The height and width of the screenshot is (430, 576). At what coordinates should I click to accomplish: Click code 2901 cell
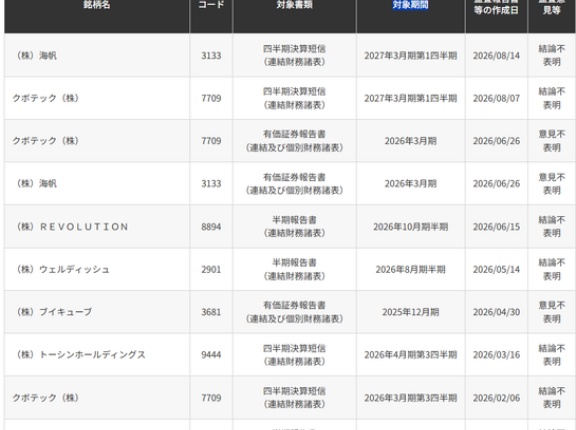pyautogui.click(x=211, y=270)
